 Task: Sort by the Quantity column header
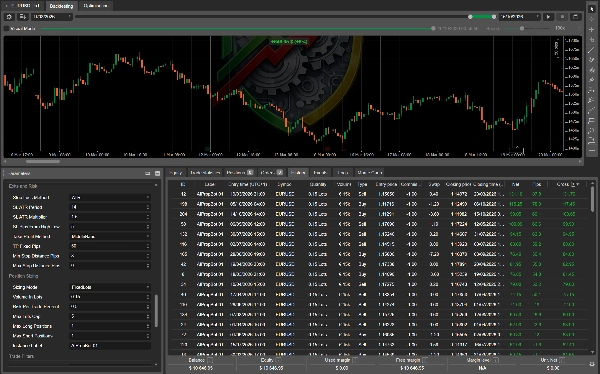tap(318, 185)
